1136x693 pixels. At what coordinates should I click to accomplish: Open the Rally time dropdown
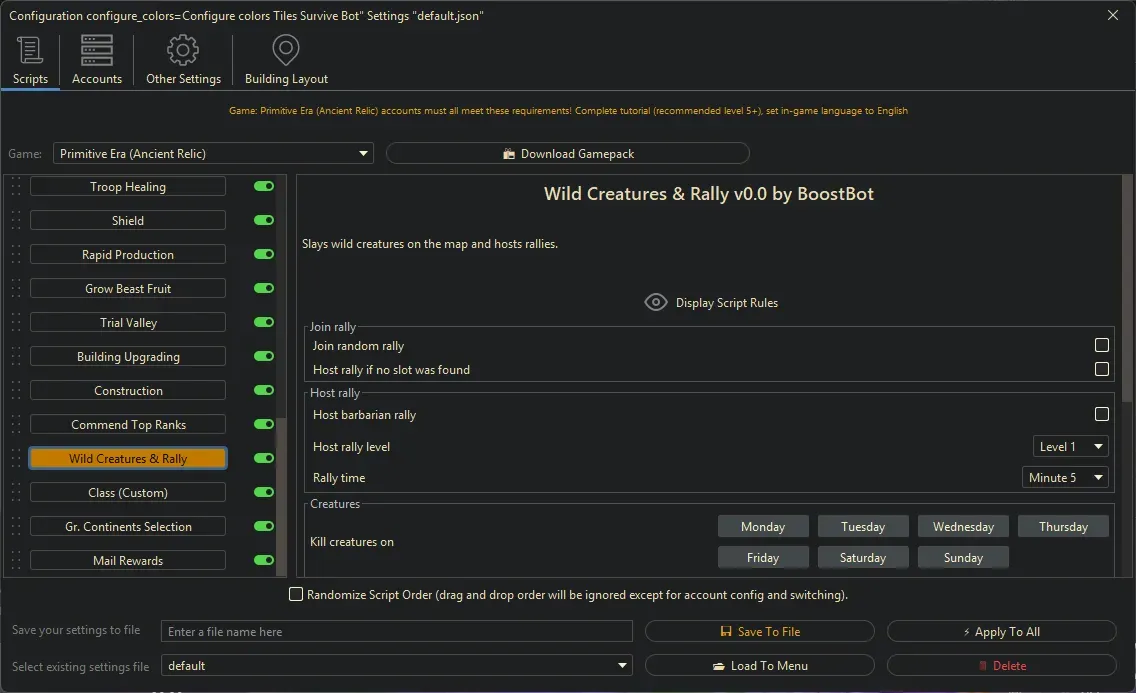1066,478
